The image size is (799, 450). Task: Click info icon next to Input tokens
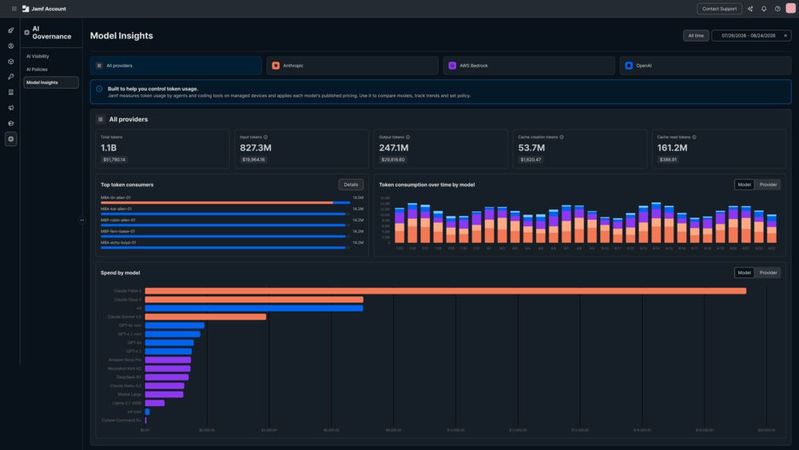tap(265, 137)
